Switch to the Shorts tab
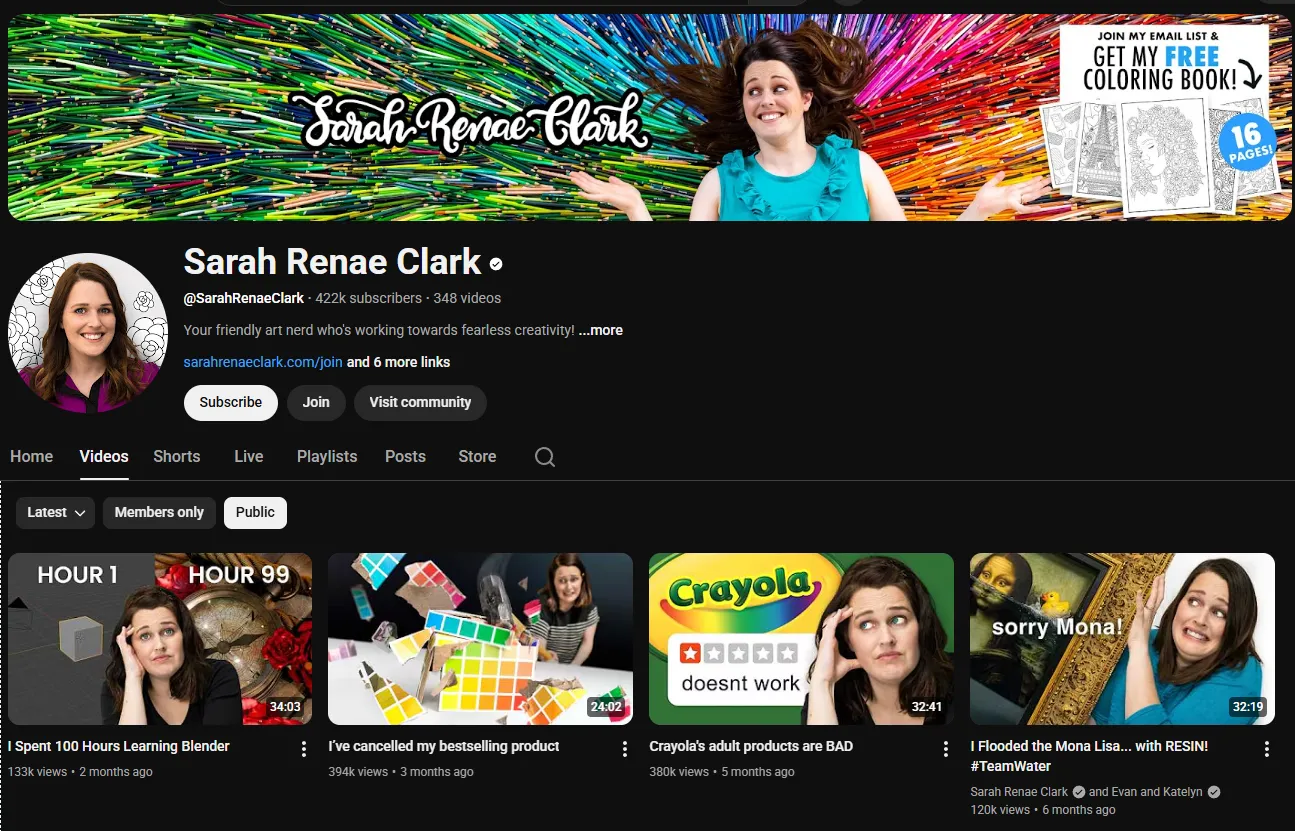Screen dimensions: 1295x831 click(x=177, y=456)
